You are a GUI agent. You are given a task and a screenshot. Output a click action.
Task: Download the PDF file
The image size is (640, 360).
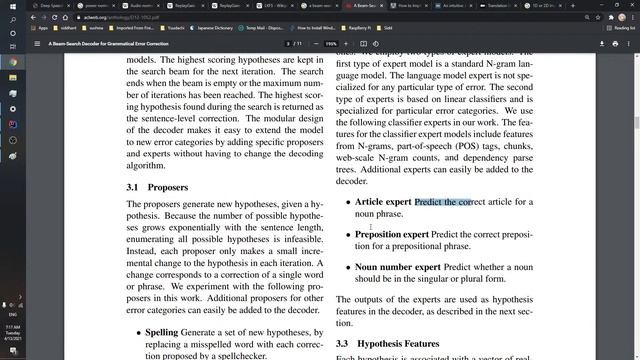[x=602, y=44]
